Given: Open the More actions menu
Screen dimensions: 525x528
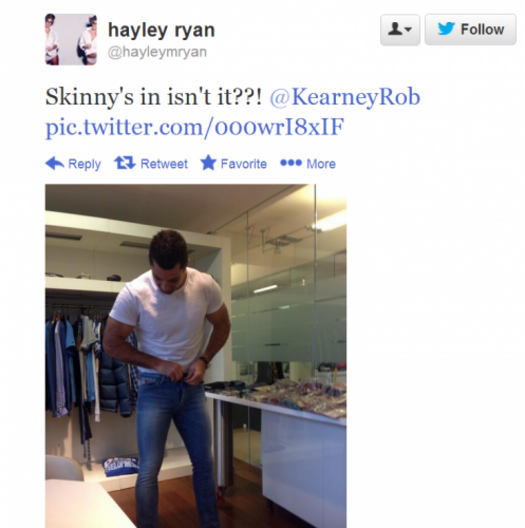Looking at the screenshot, I should pyautogui.click(x=308, y=164).
